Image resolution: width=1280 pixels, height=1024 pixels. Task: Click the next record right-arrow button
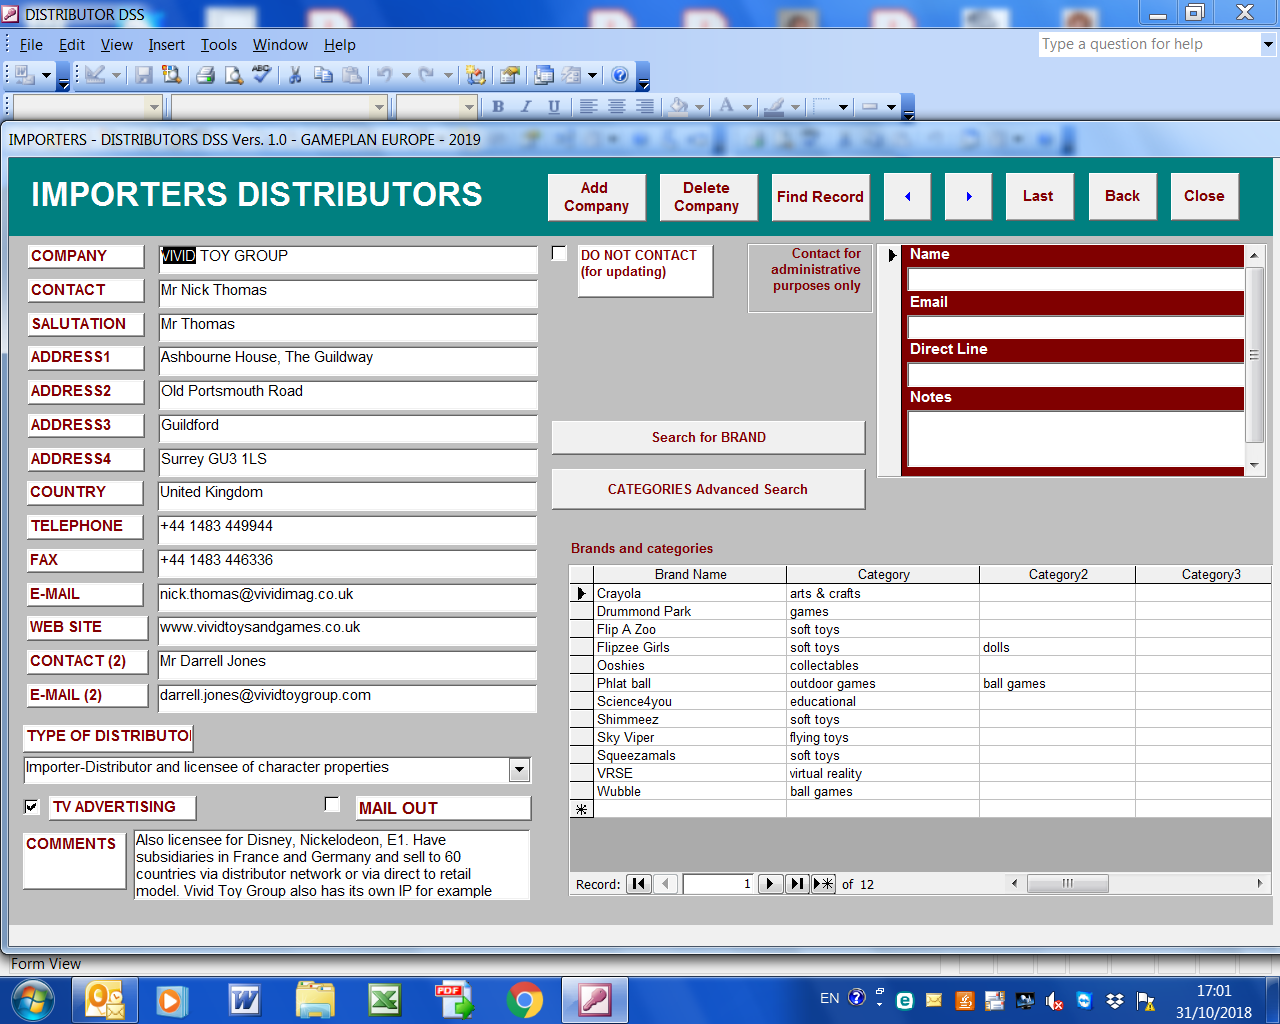coord(968,196)
